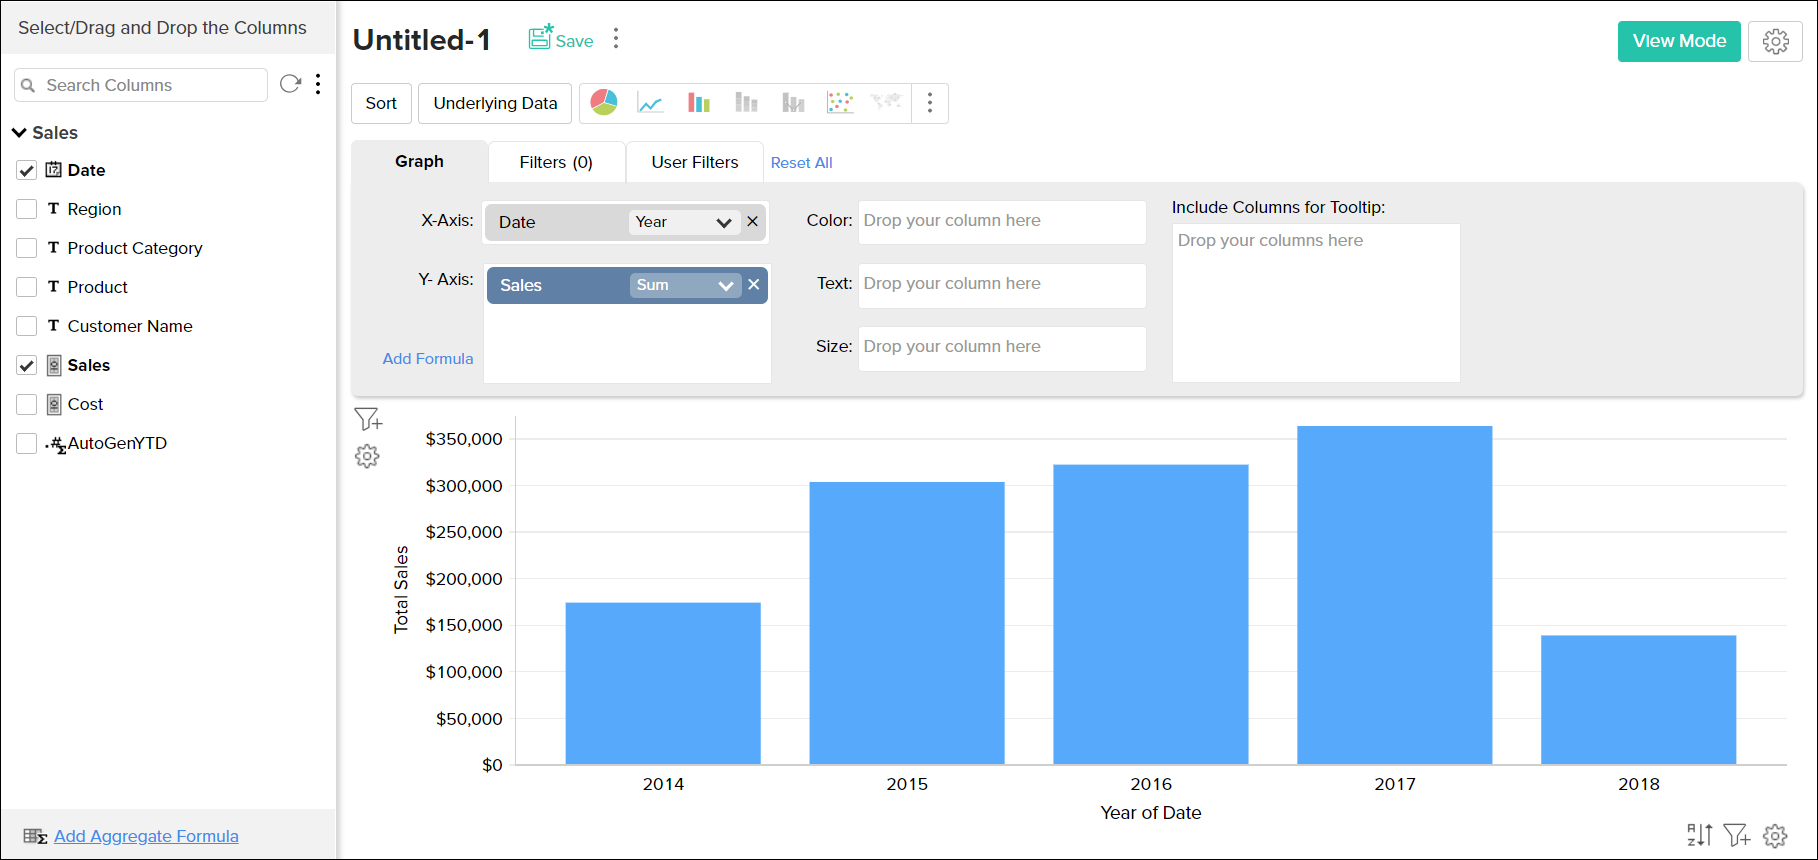Uncheck the Date column checkbox

click(27, 170)
